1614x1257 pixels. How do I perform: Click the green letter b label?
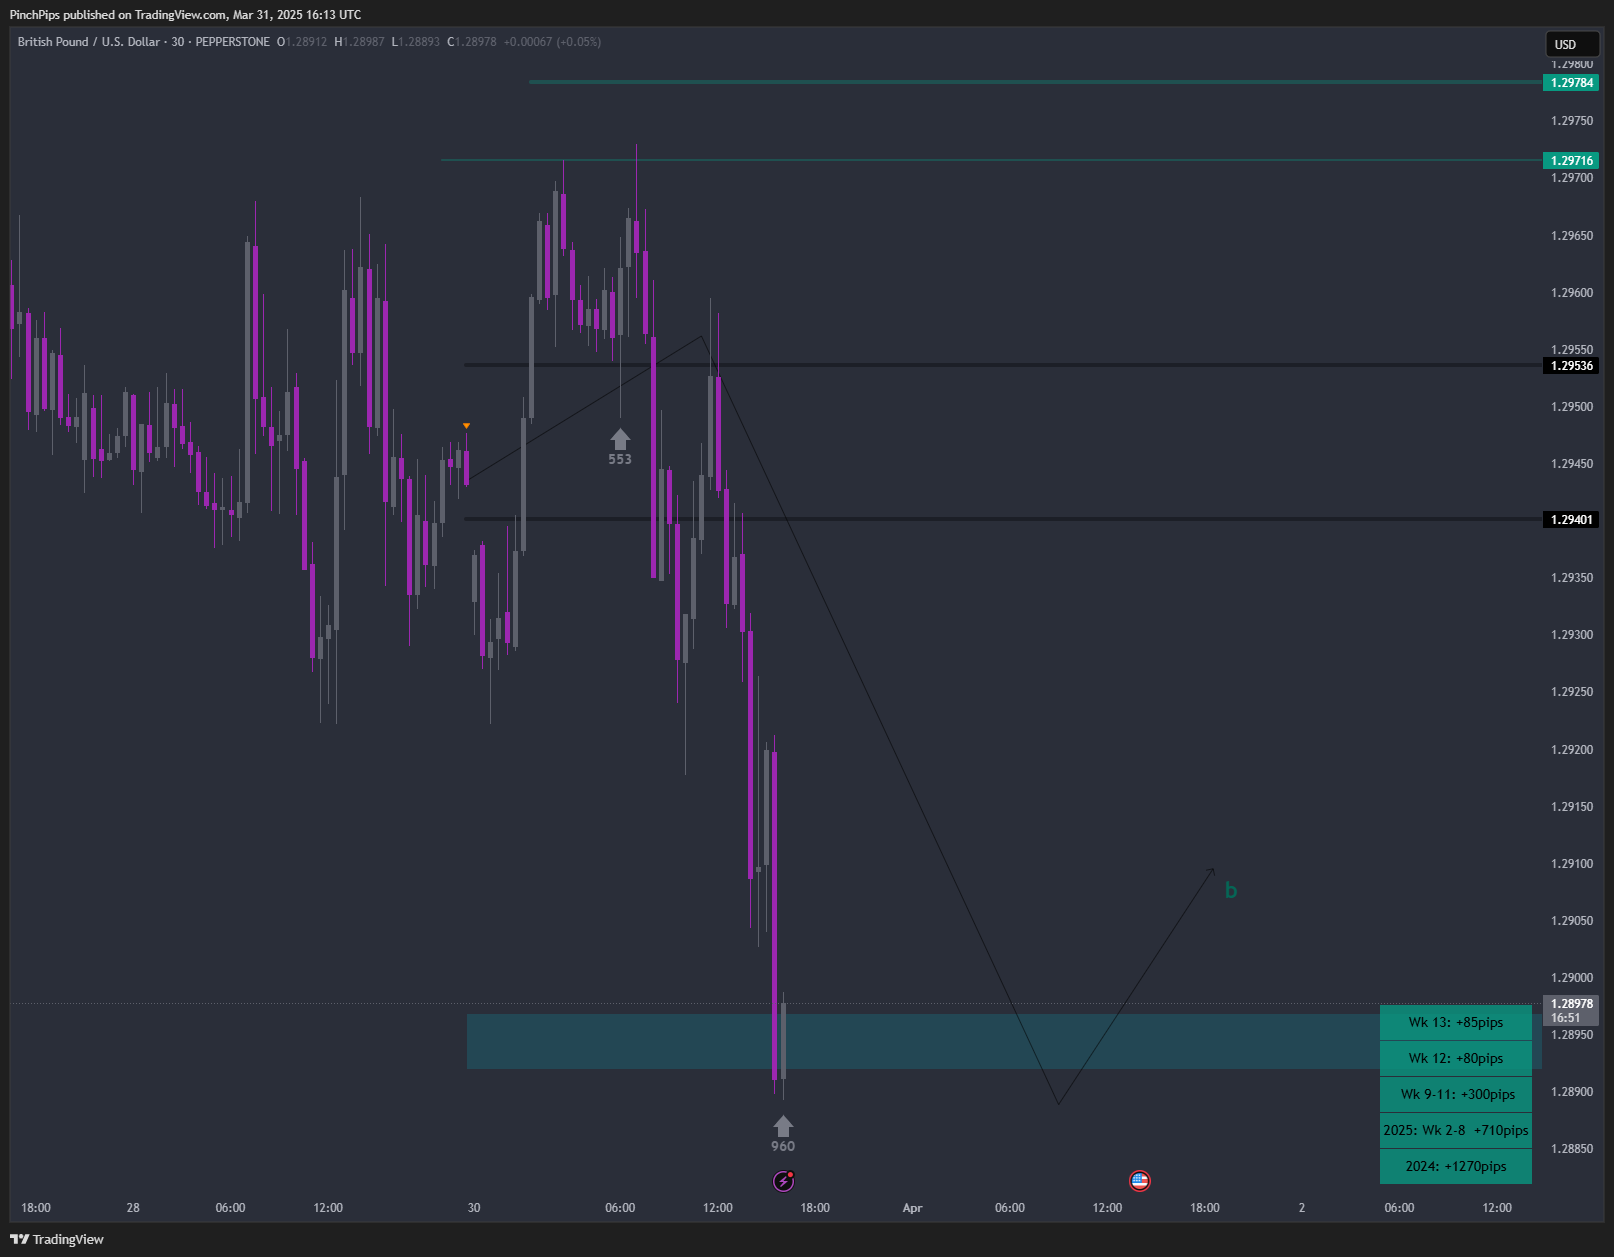tap(1231, 890)
